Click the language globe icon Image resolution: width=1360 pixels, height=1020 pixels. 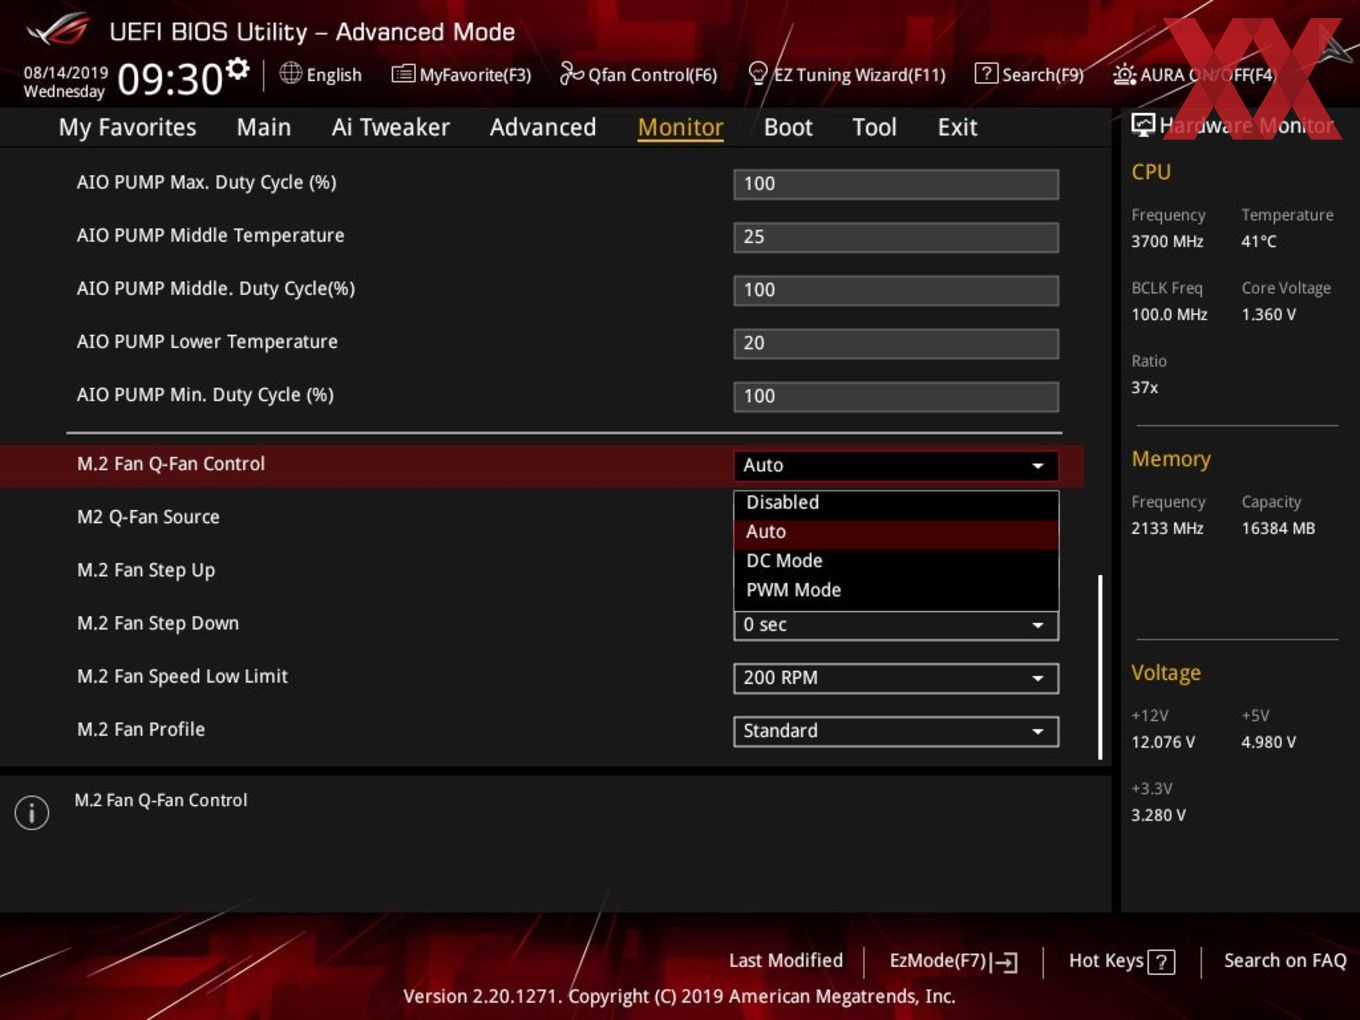291,73
